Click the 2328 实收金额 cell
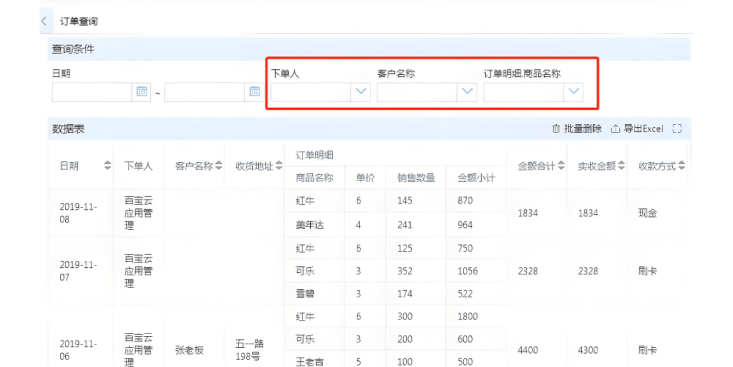 point(588,271)
